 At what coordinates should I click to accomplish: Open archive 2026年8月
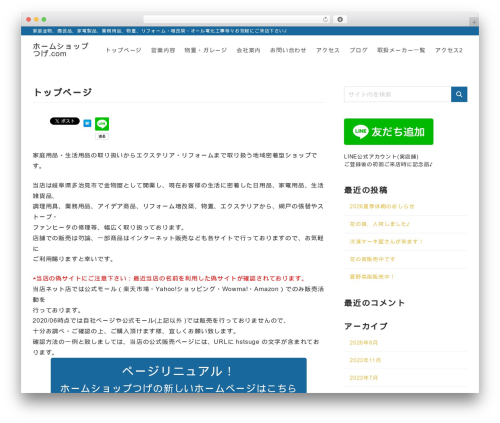tap(363, 343)
